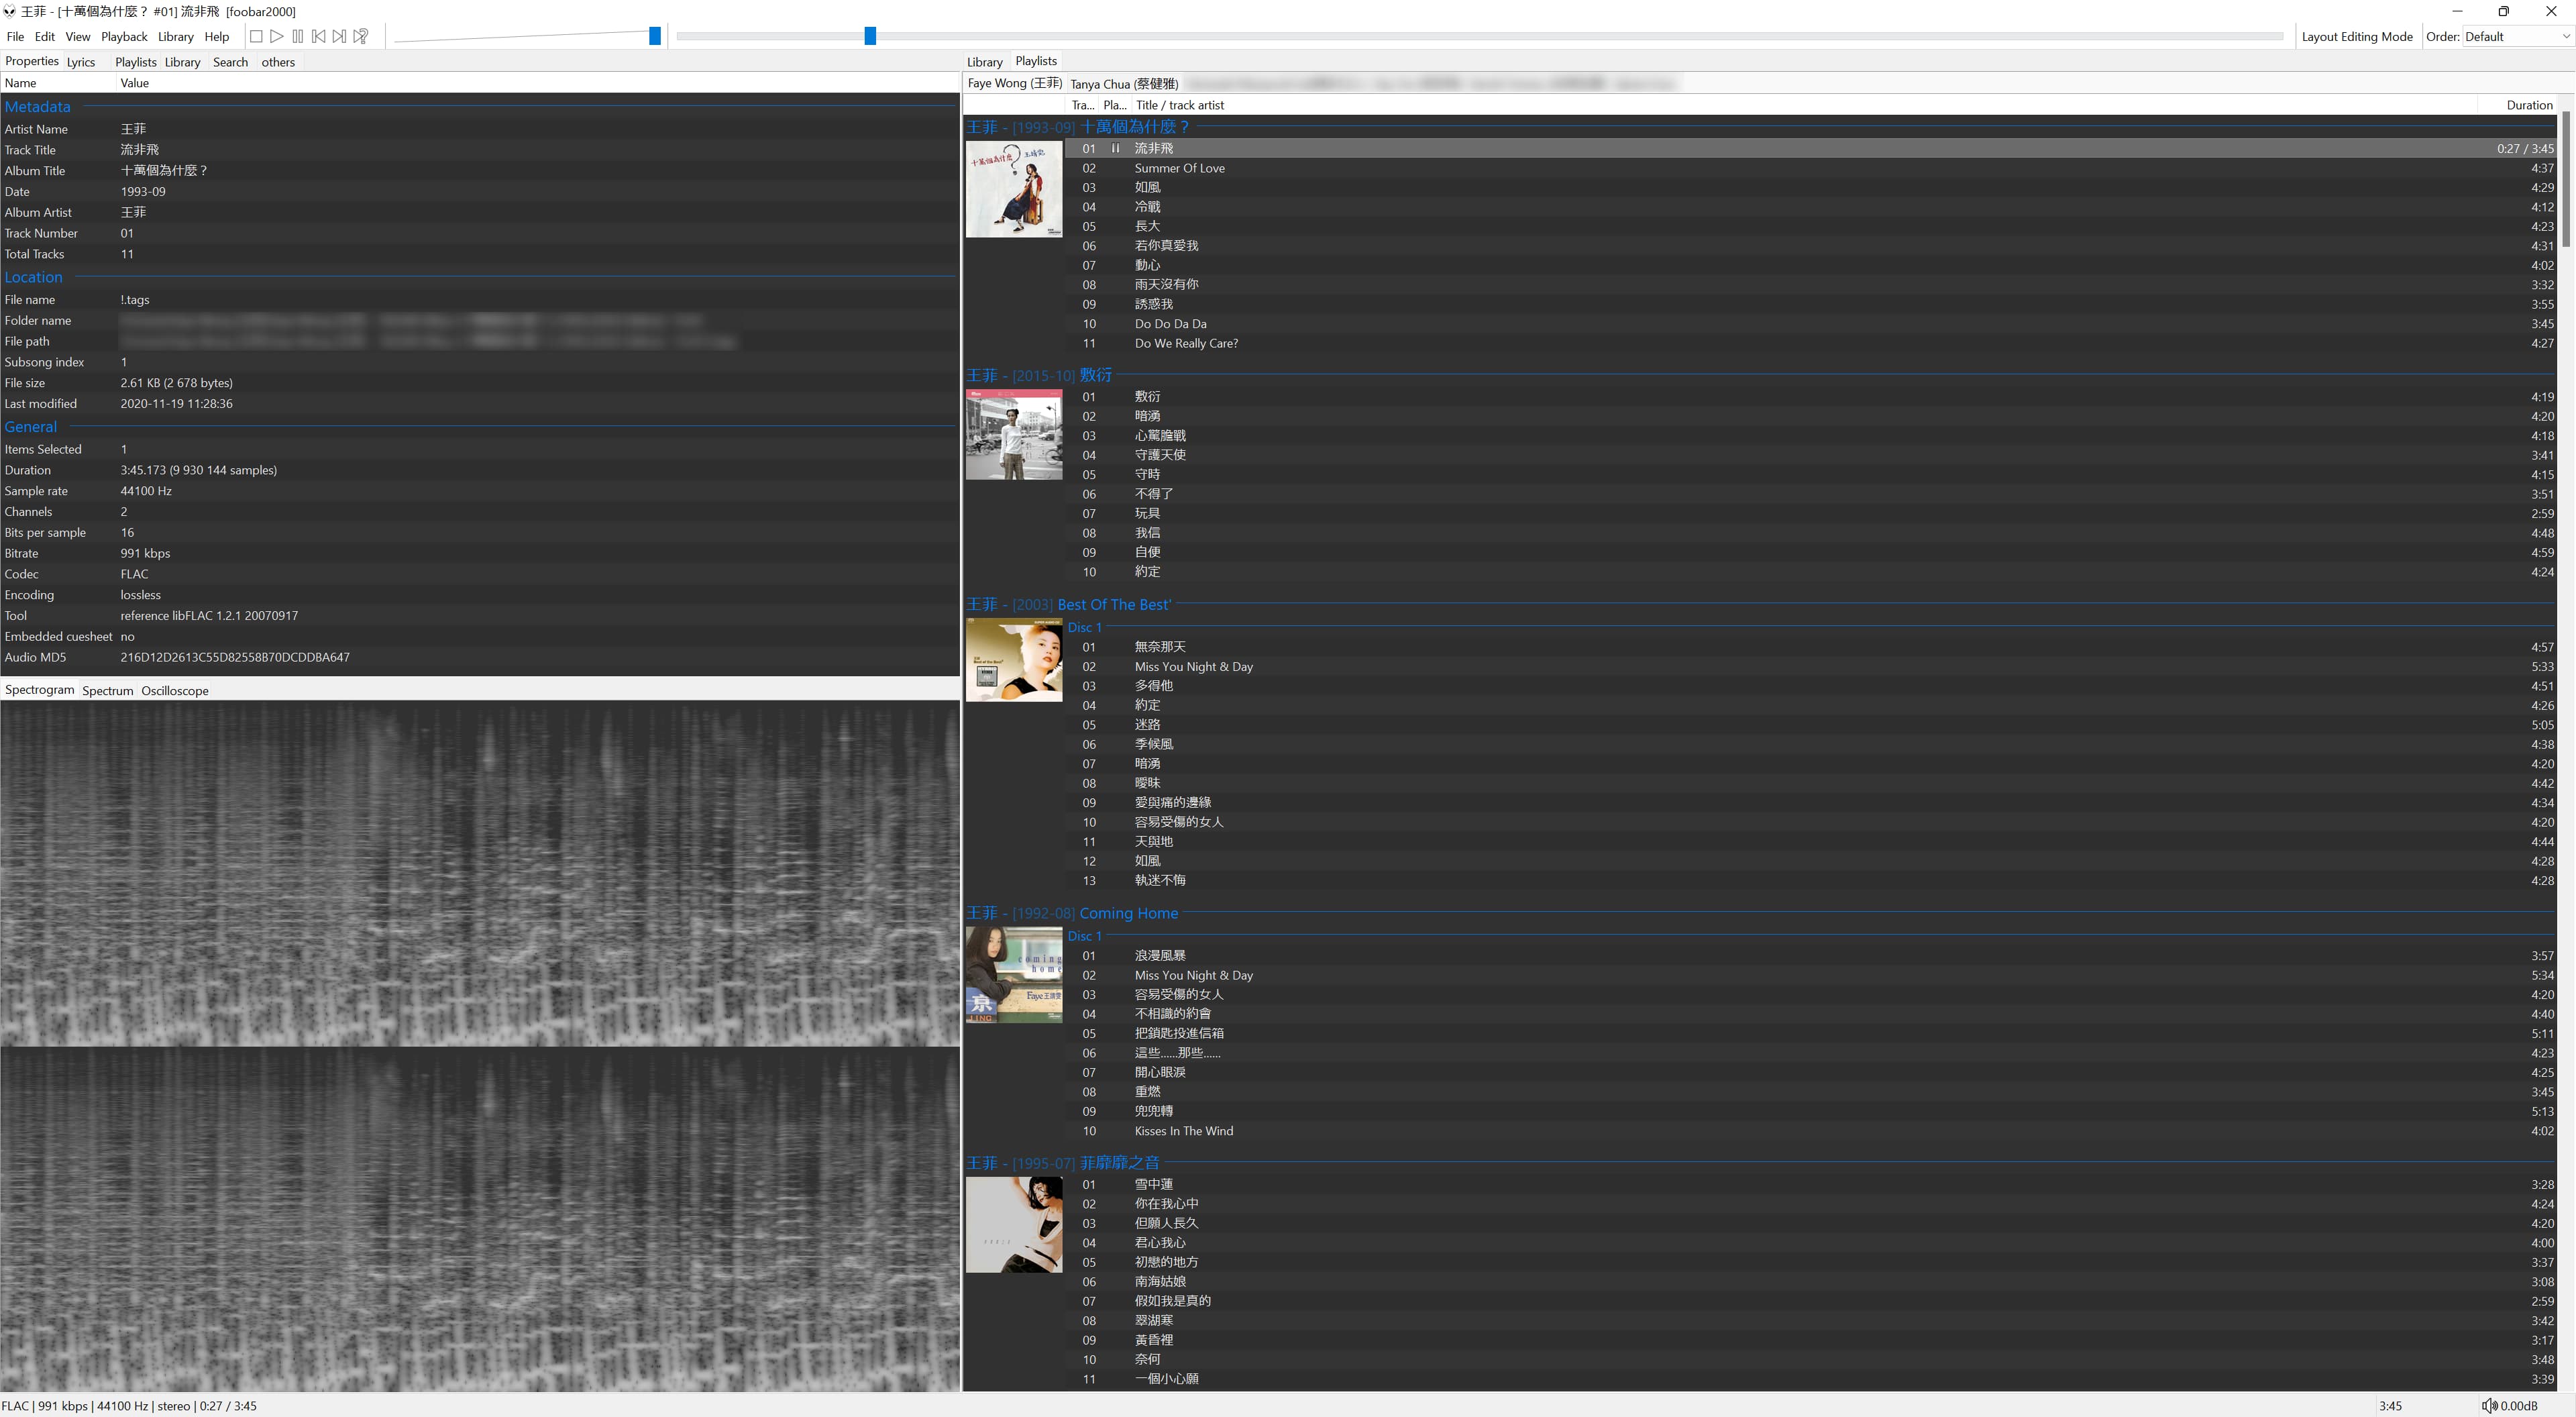This screenshot has height=1417, width=2576.
Task: Open the Playback menu
Action: [124, 37]
